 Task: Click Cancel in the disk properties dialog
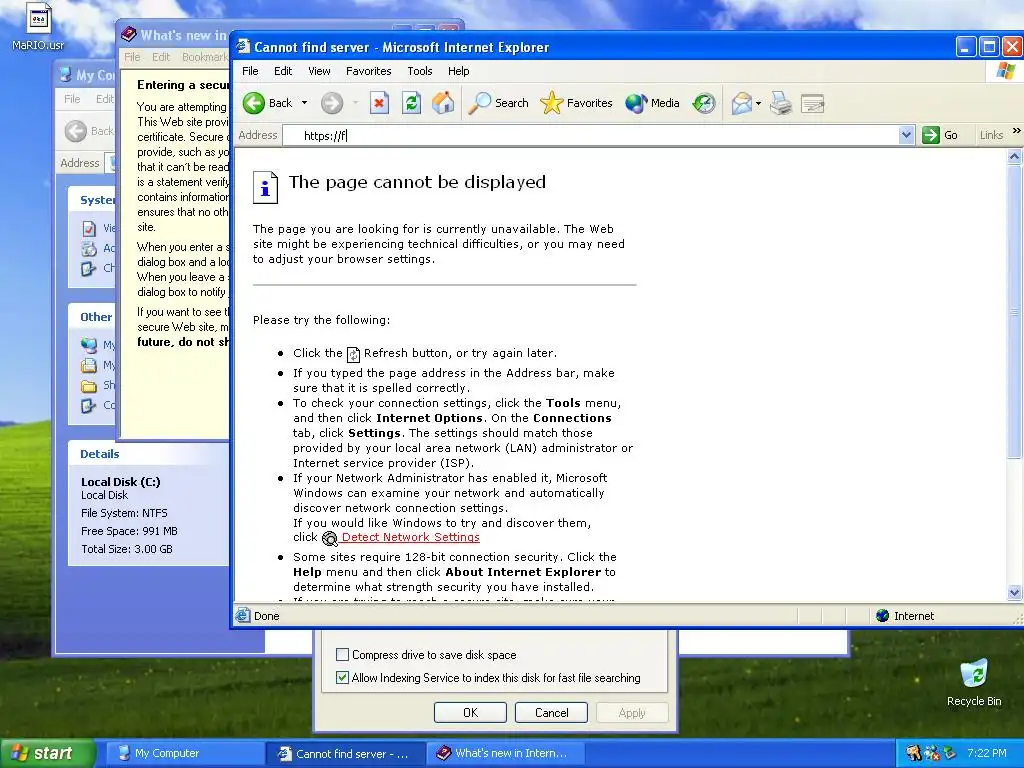coord(551,712)
